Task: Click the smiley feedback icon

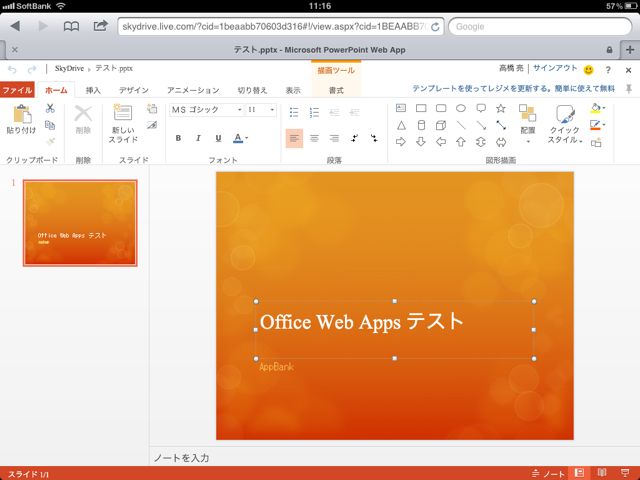Action: coord(588,70)
